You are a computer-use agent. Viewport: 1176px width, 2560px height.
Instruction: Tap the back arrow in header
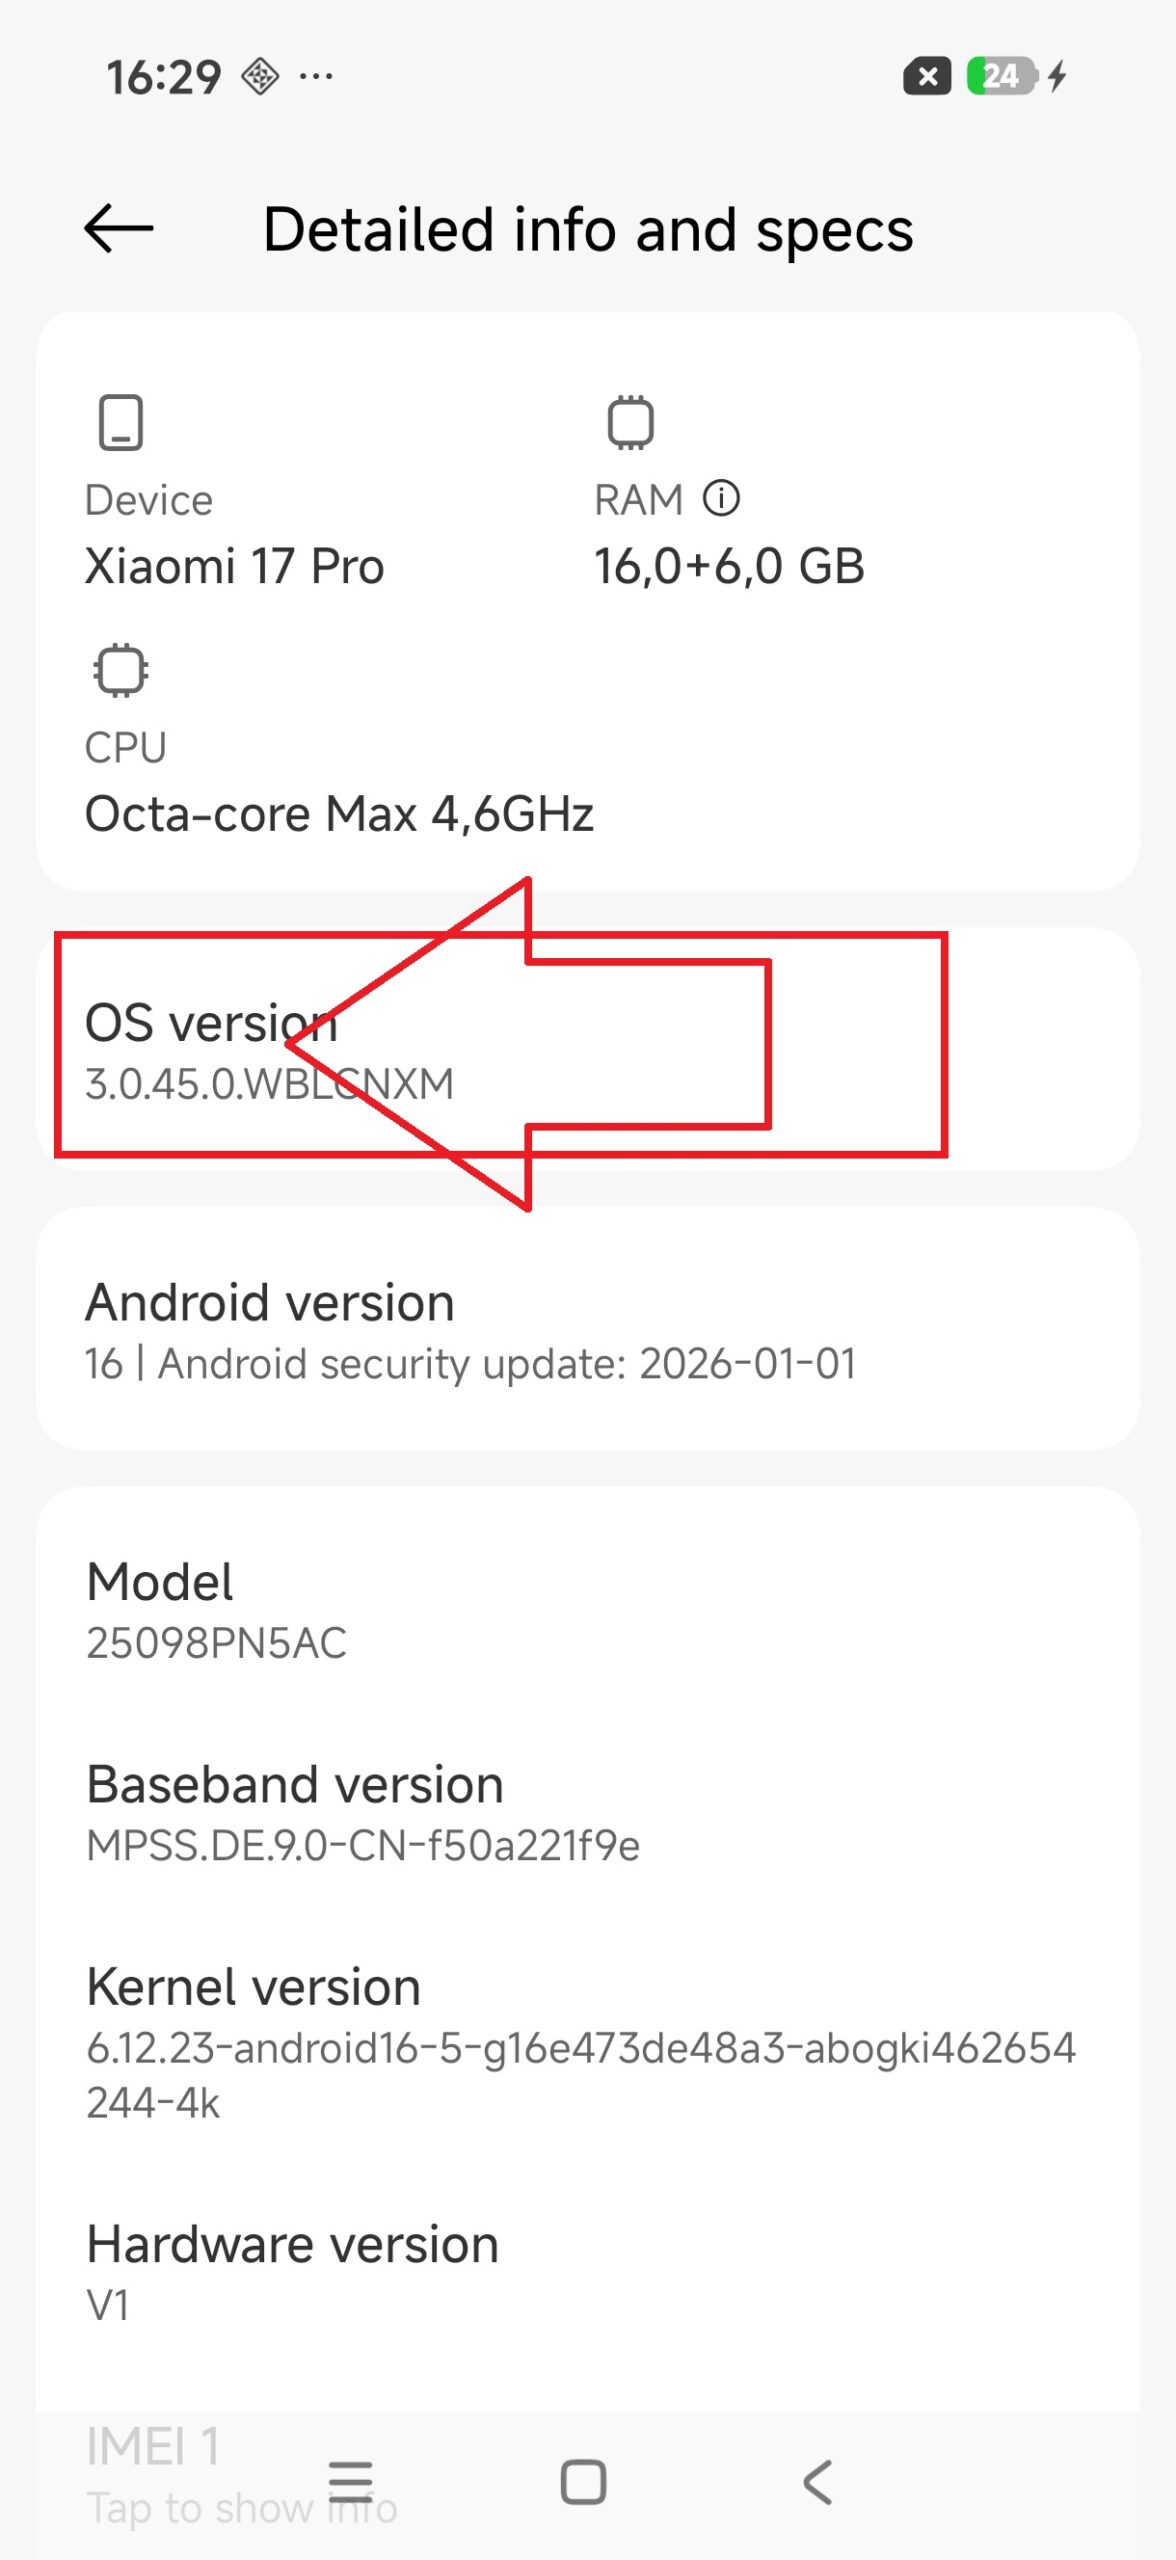pyautogui.click(x=119, y=229)
